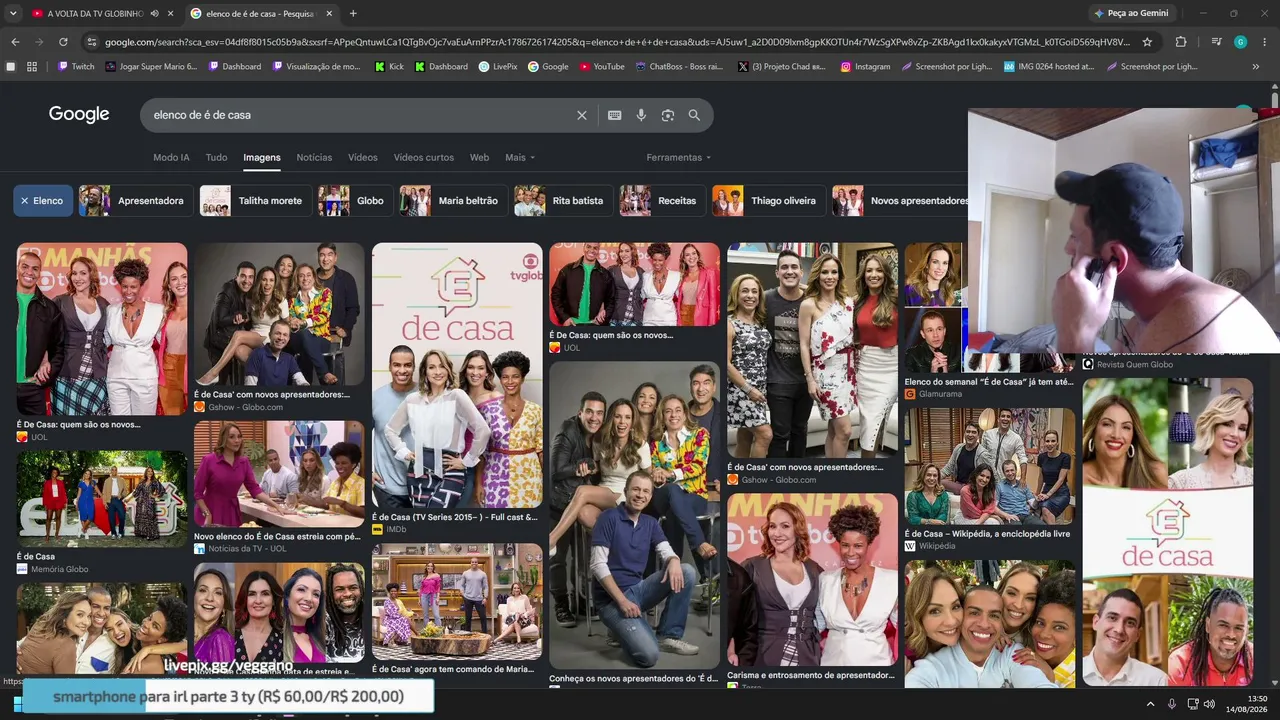
Task: Open the Projeto Chad X bookmark
Action: tap(782, 67)
